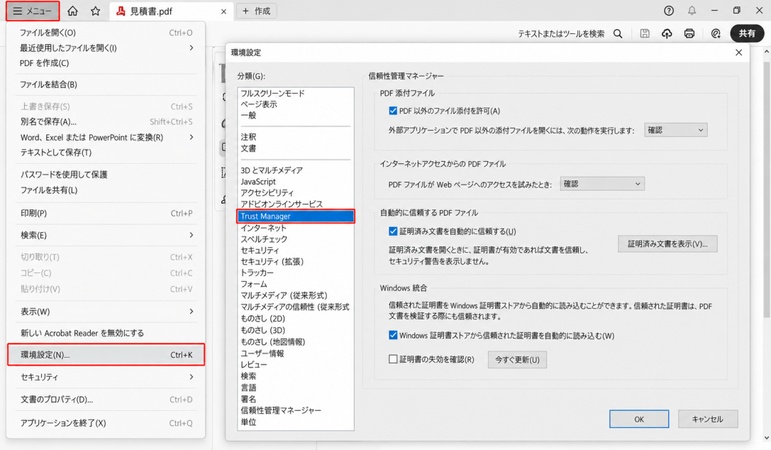Select Trust Manager in category list
This screenshot has width=771, height=450.
click(x=296, y=216)
